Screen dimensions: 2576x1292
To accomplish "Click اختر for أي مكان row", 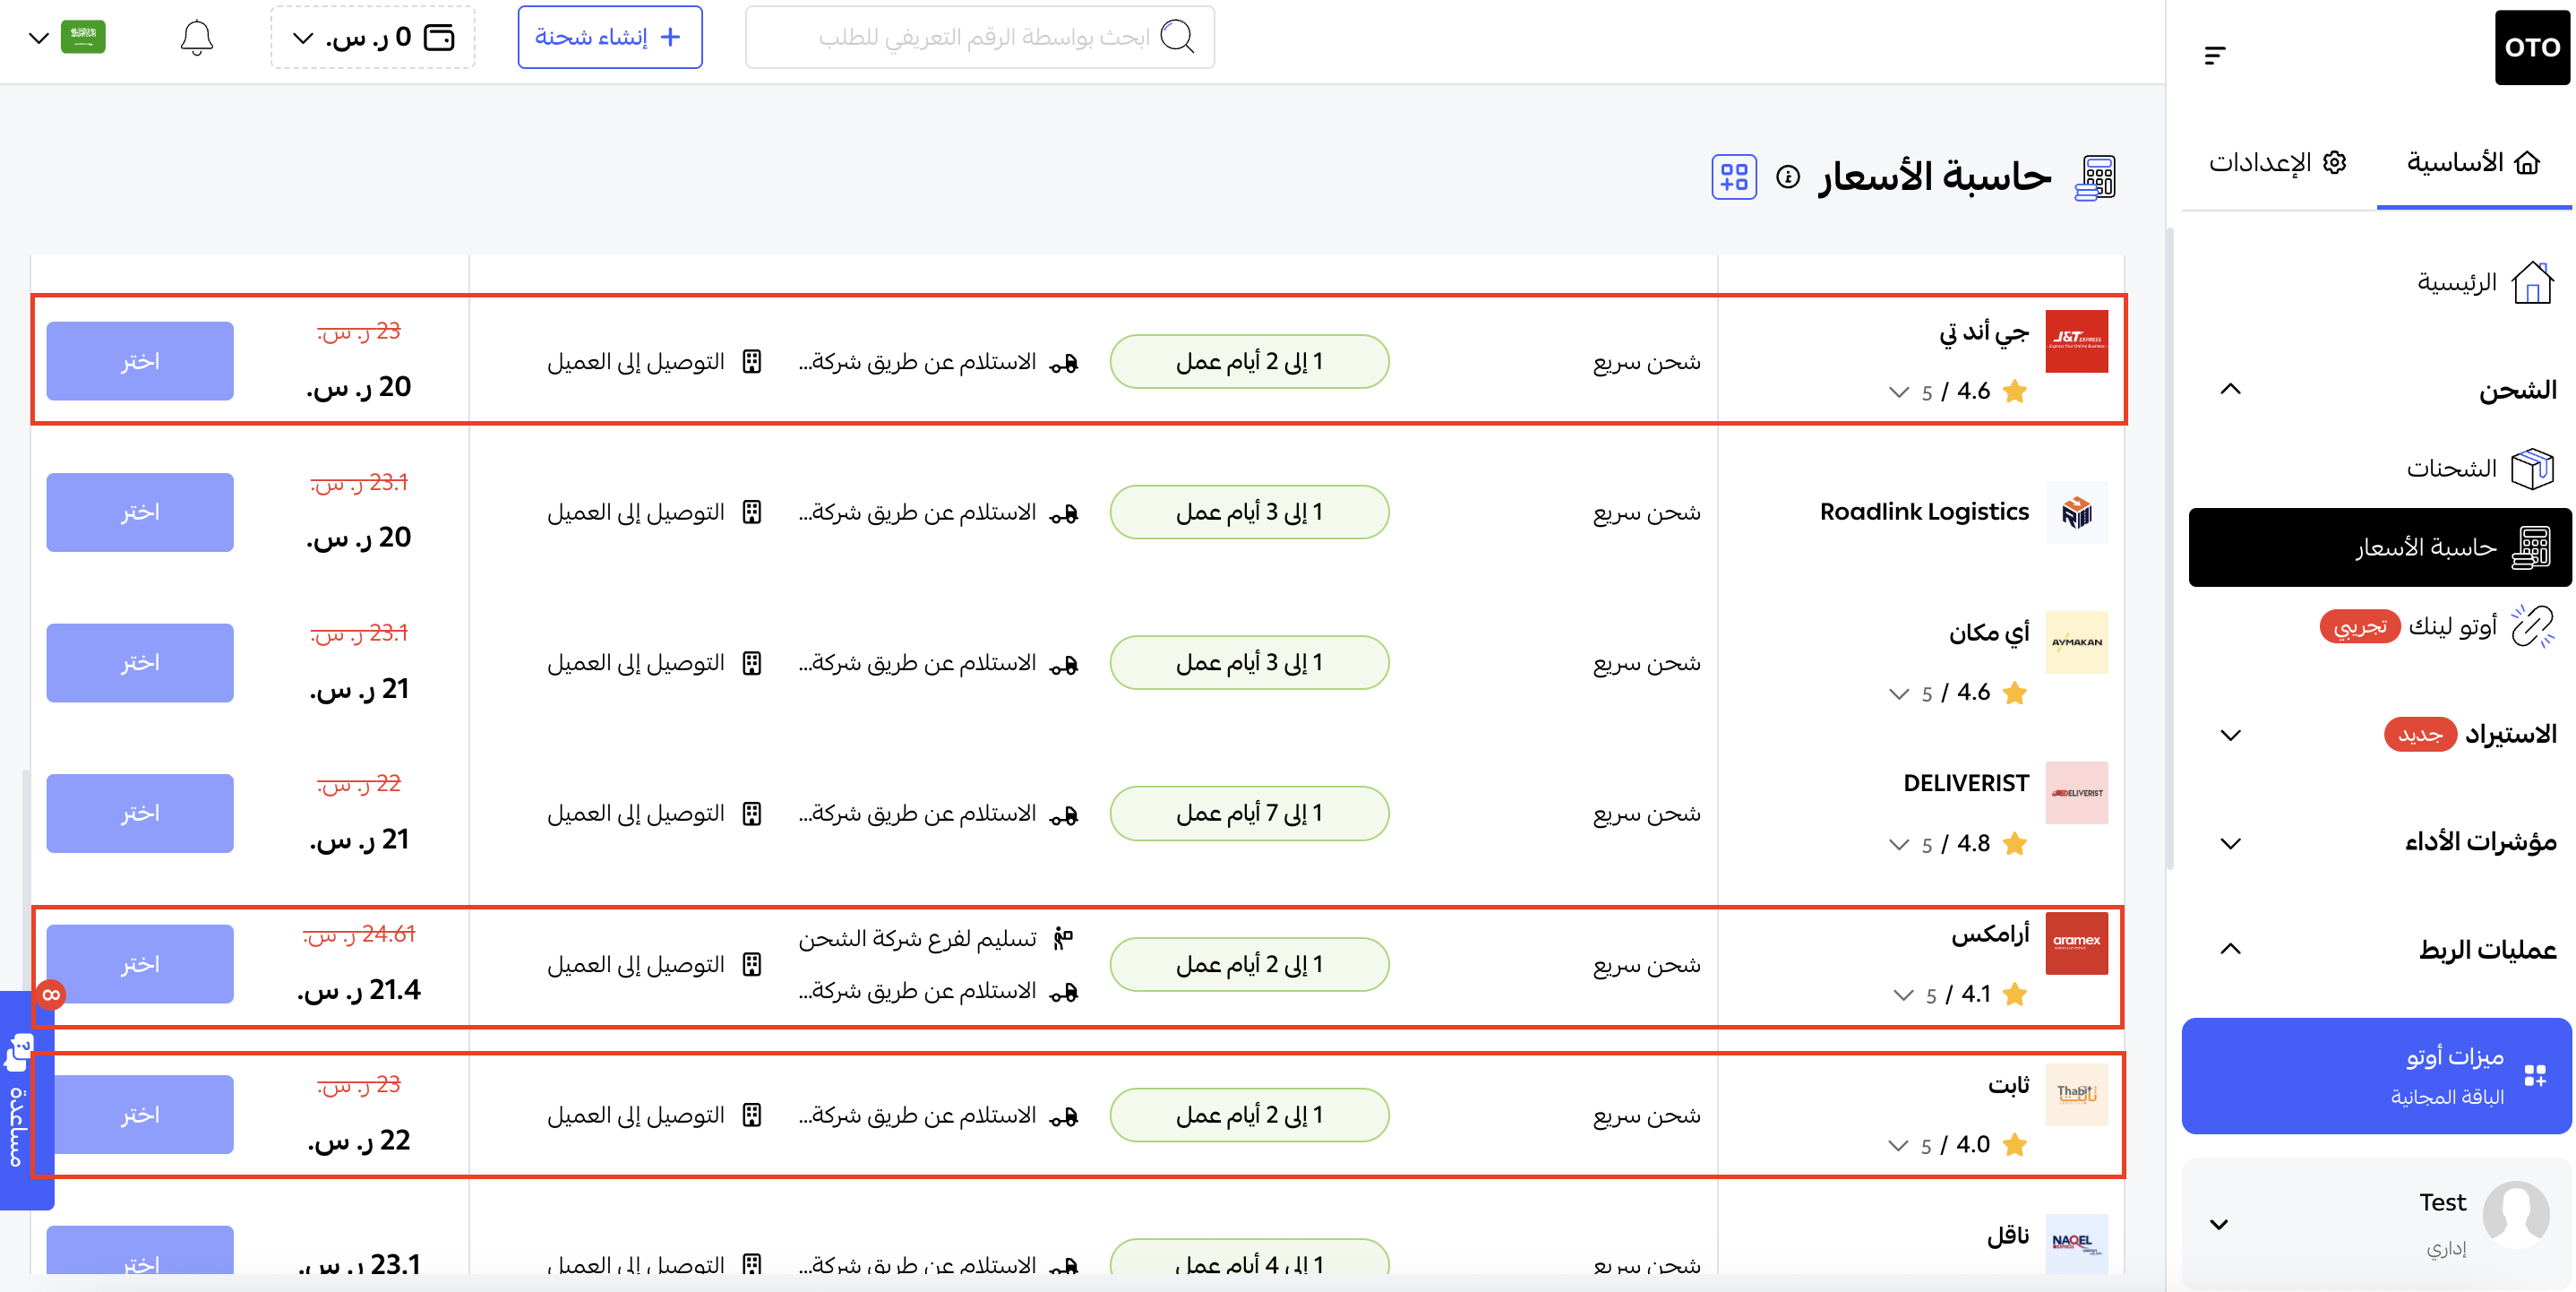I will coord(140,663).
